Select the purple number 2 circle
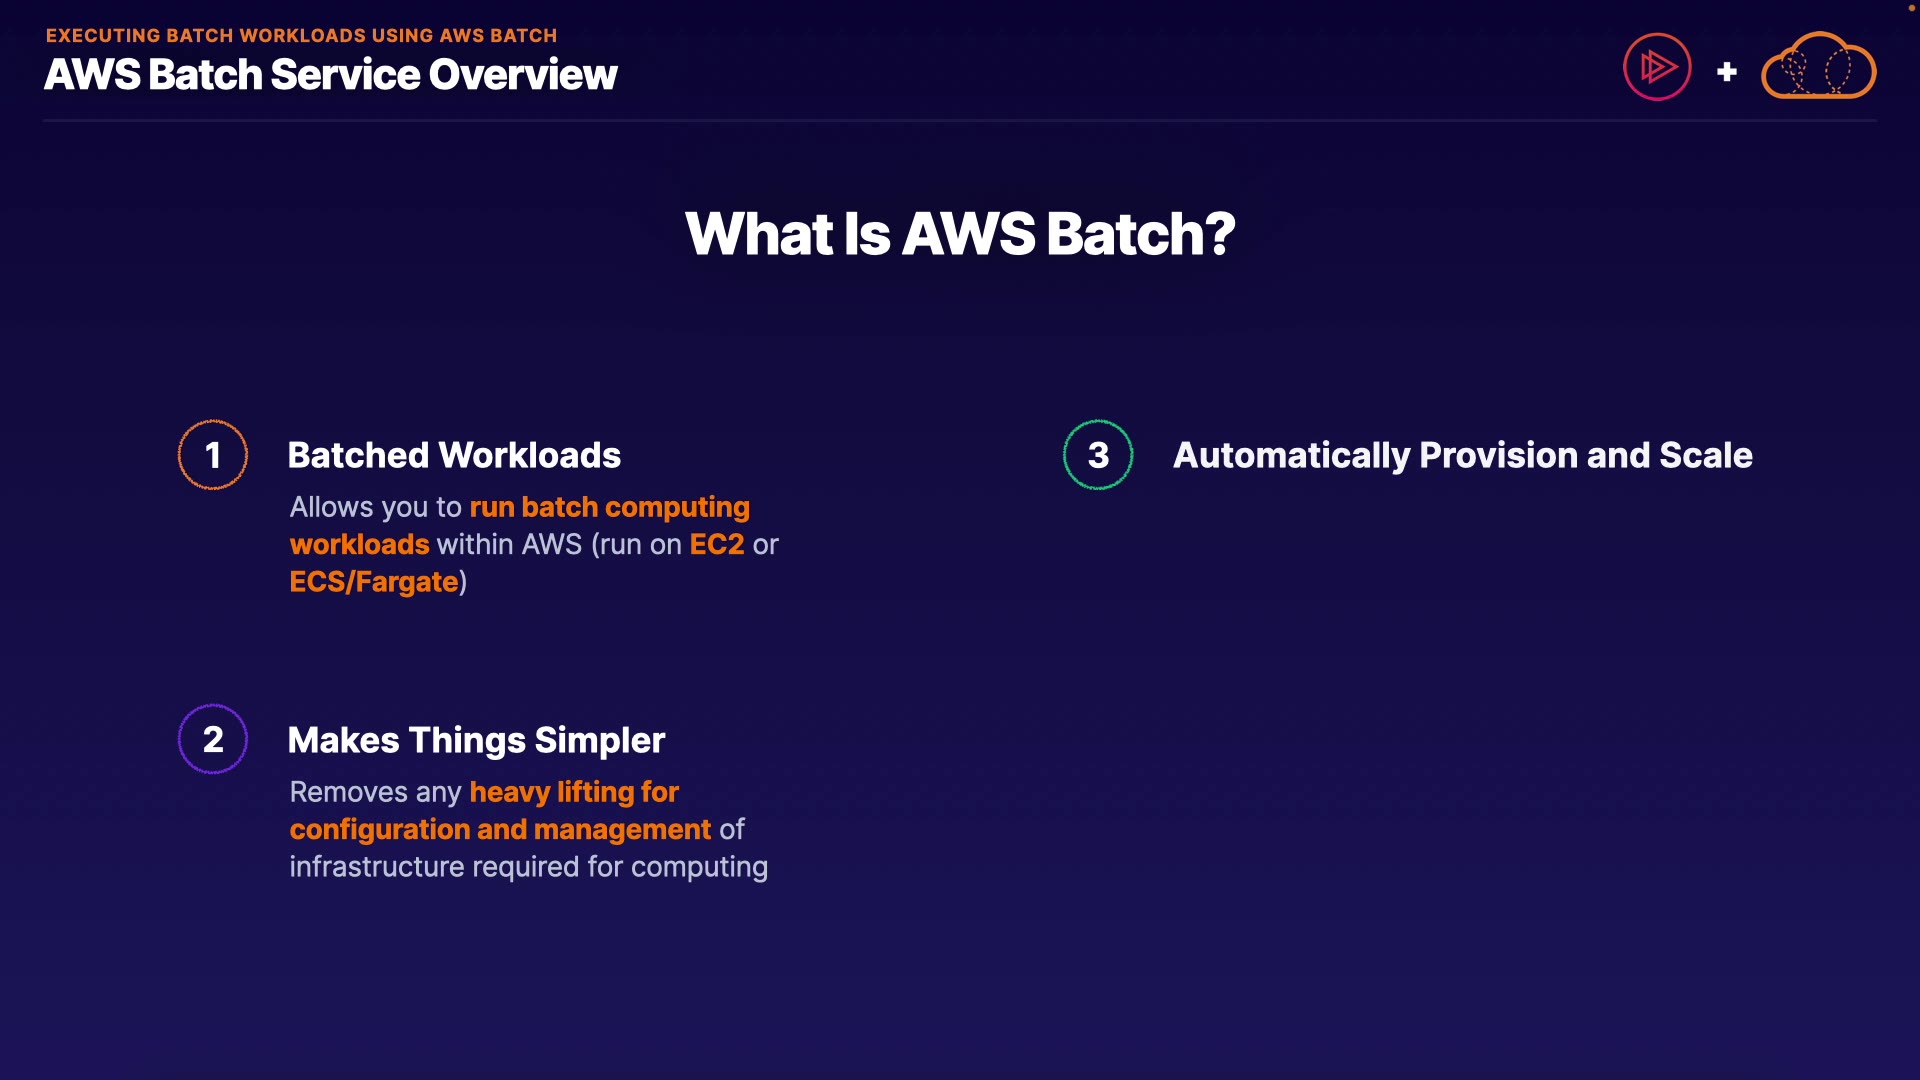The width and height of the screenshot is (1920, 1080). click(213, 739)
